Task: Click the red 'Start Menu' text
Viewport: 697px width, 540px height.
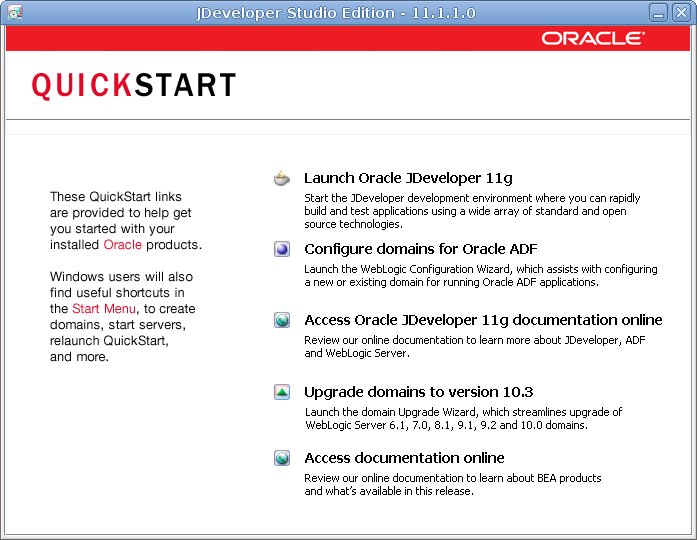Action: point(104,308)
